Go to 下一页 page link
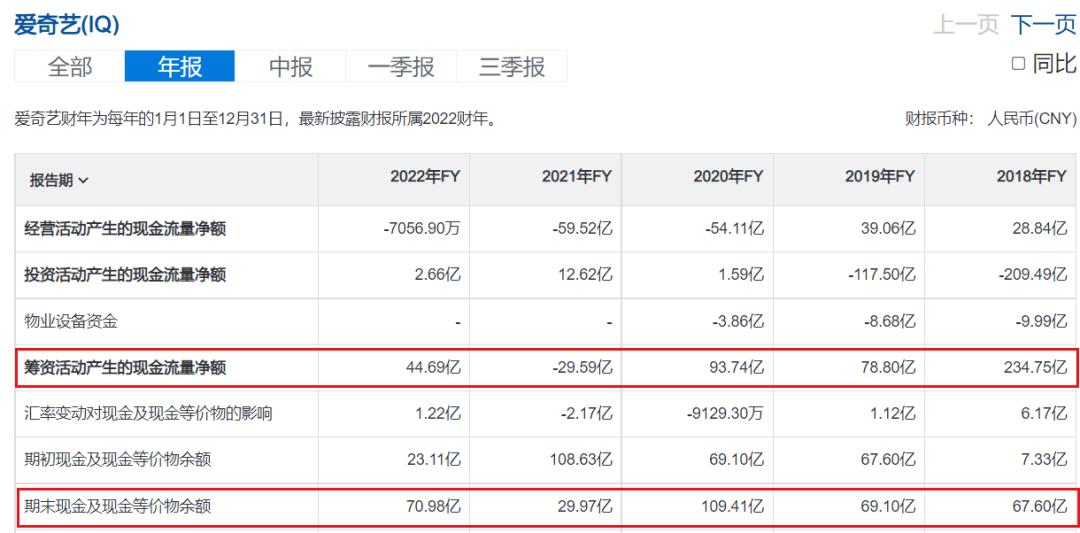1080x533 pixels. (x=1043, y=25)
